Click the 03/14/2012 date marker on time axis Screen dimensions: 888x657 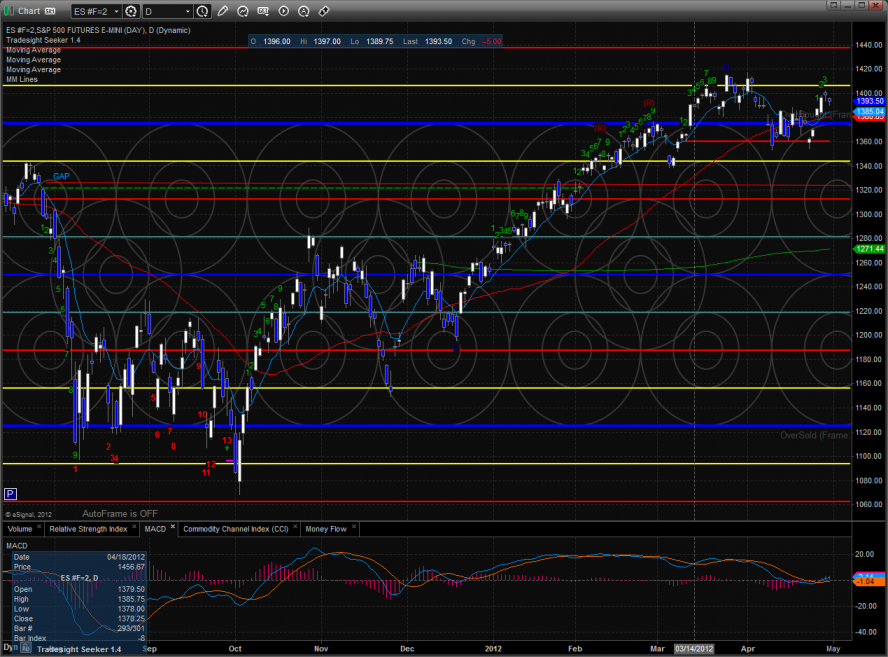[x=696, y=648]
